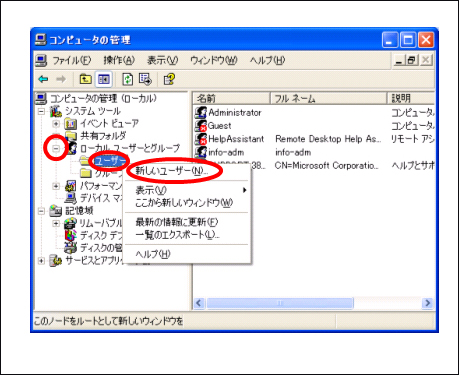
Task: Open the Help (ヘルプ) menu in menu bar
Action: [x=267, y=60]
